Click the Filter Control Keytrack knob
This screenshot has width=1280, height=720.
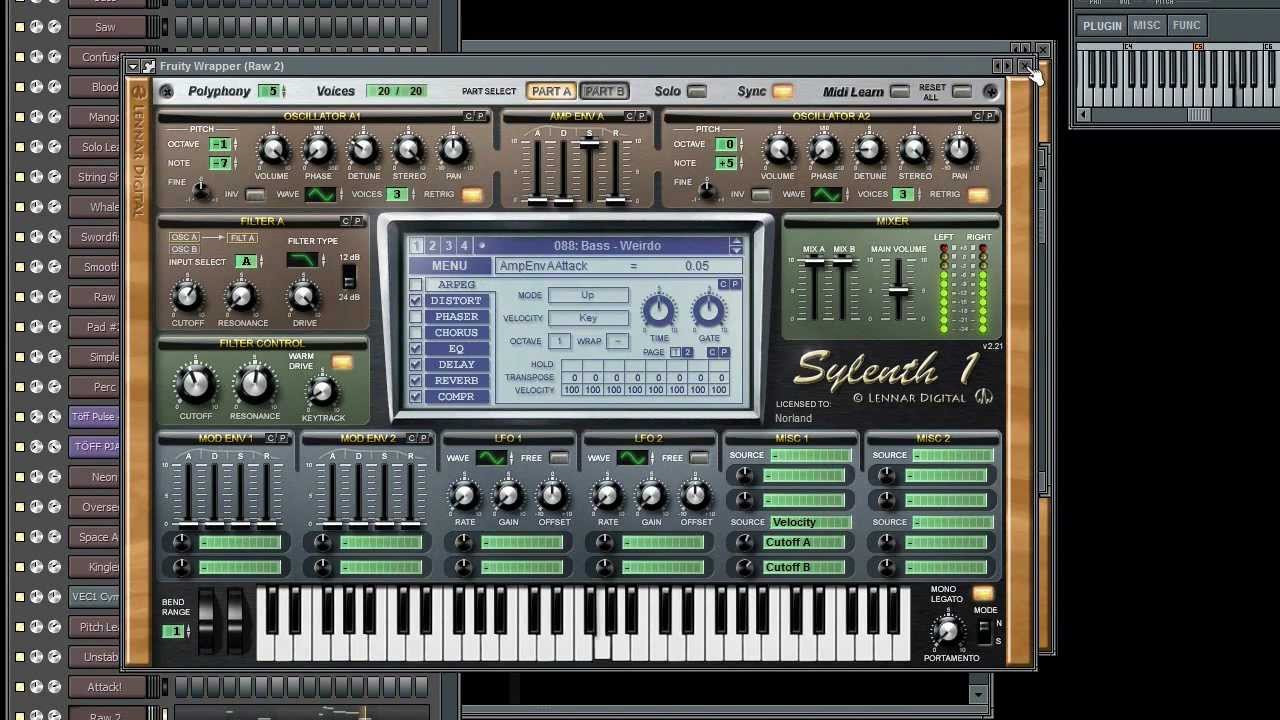click(322, 392)
